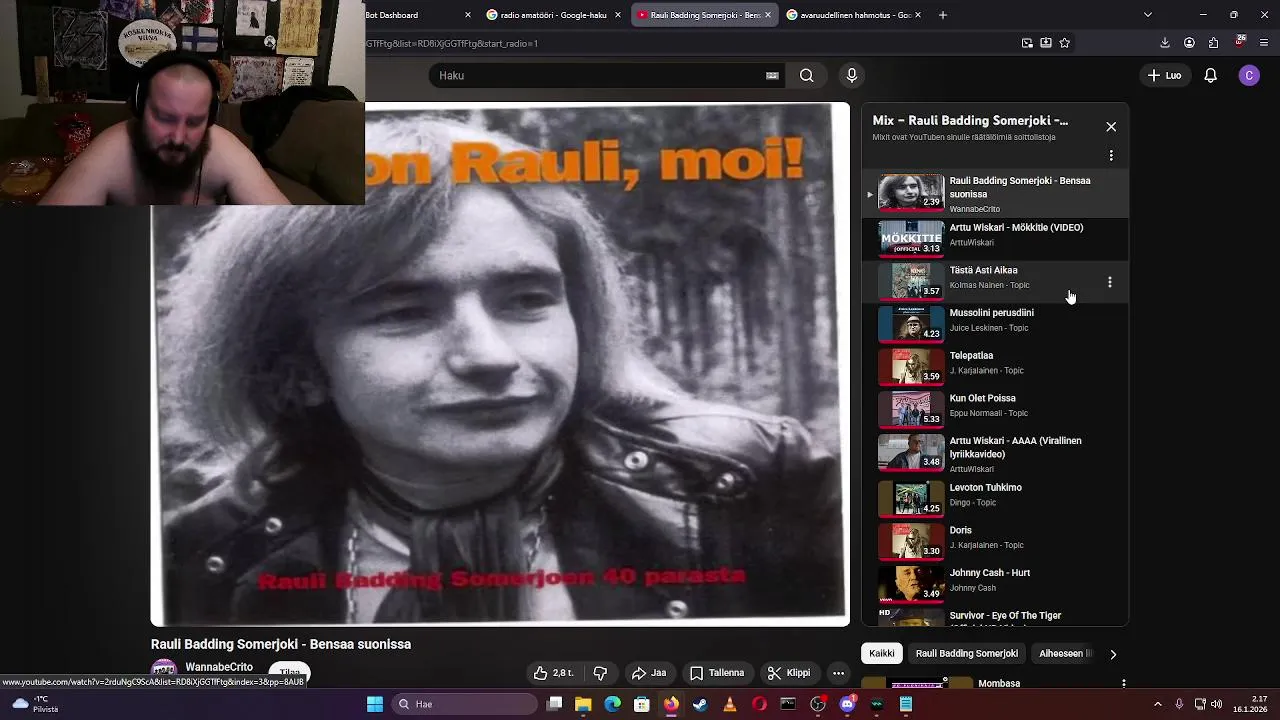This screenshot has width=1280, height=720.
Task: Click the Luo create button
Action: 1165,75
